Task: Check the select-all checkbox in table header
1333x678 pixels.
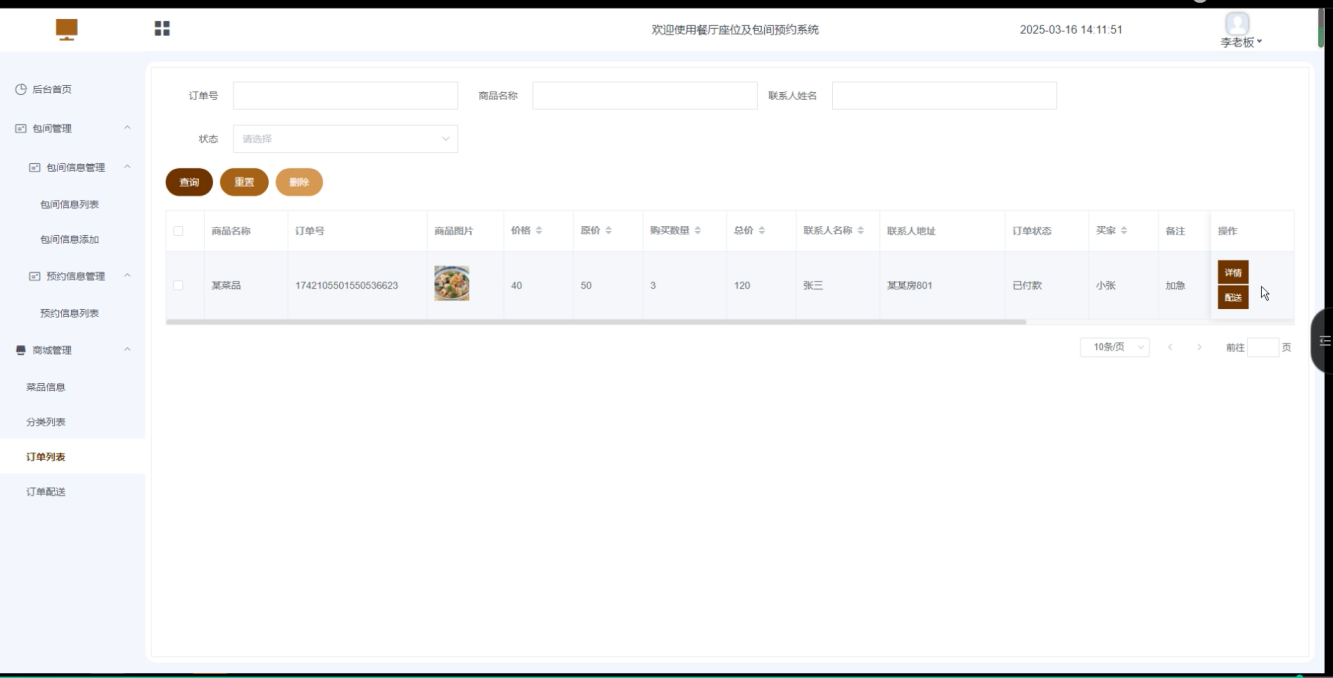Action: coord(179,231)
